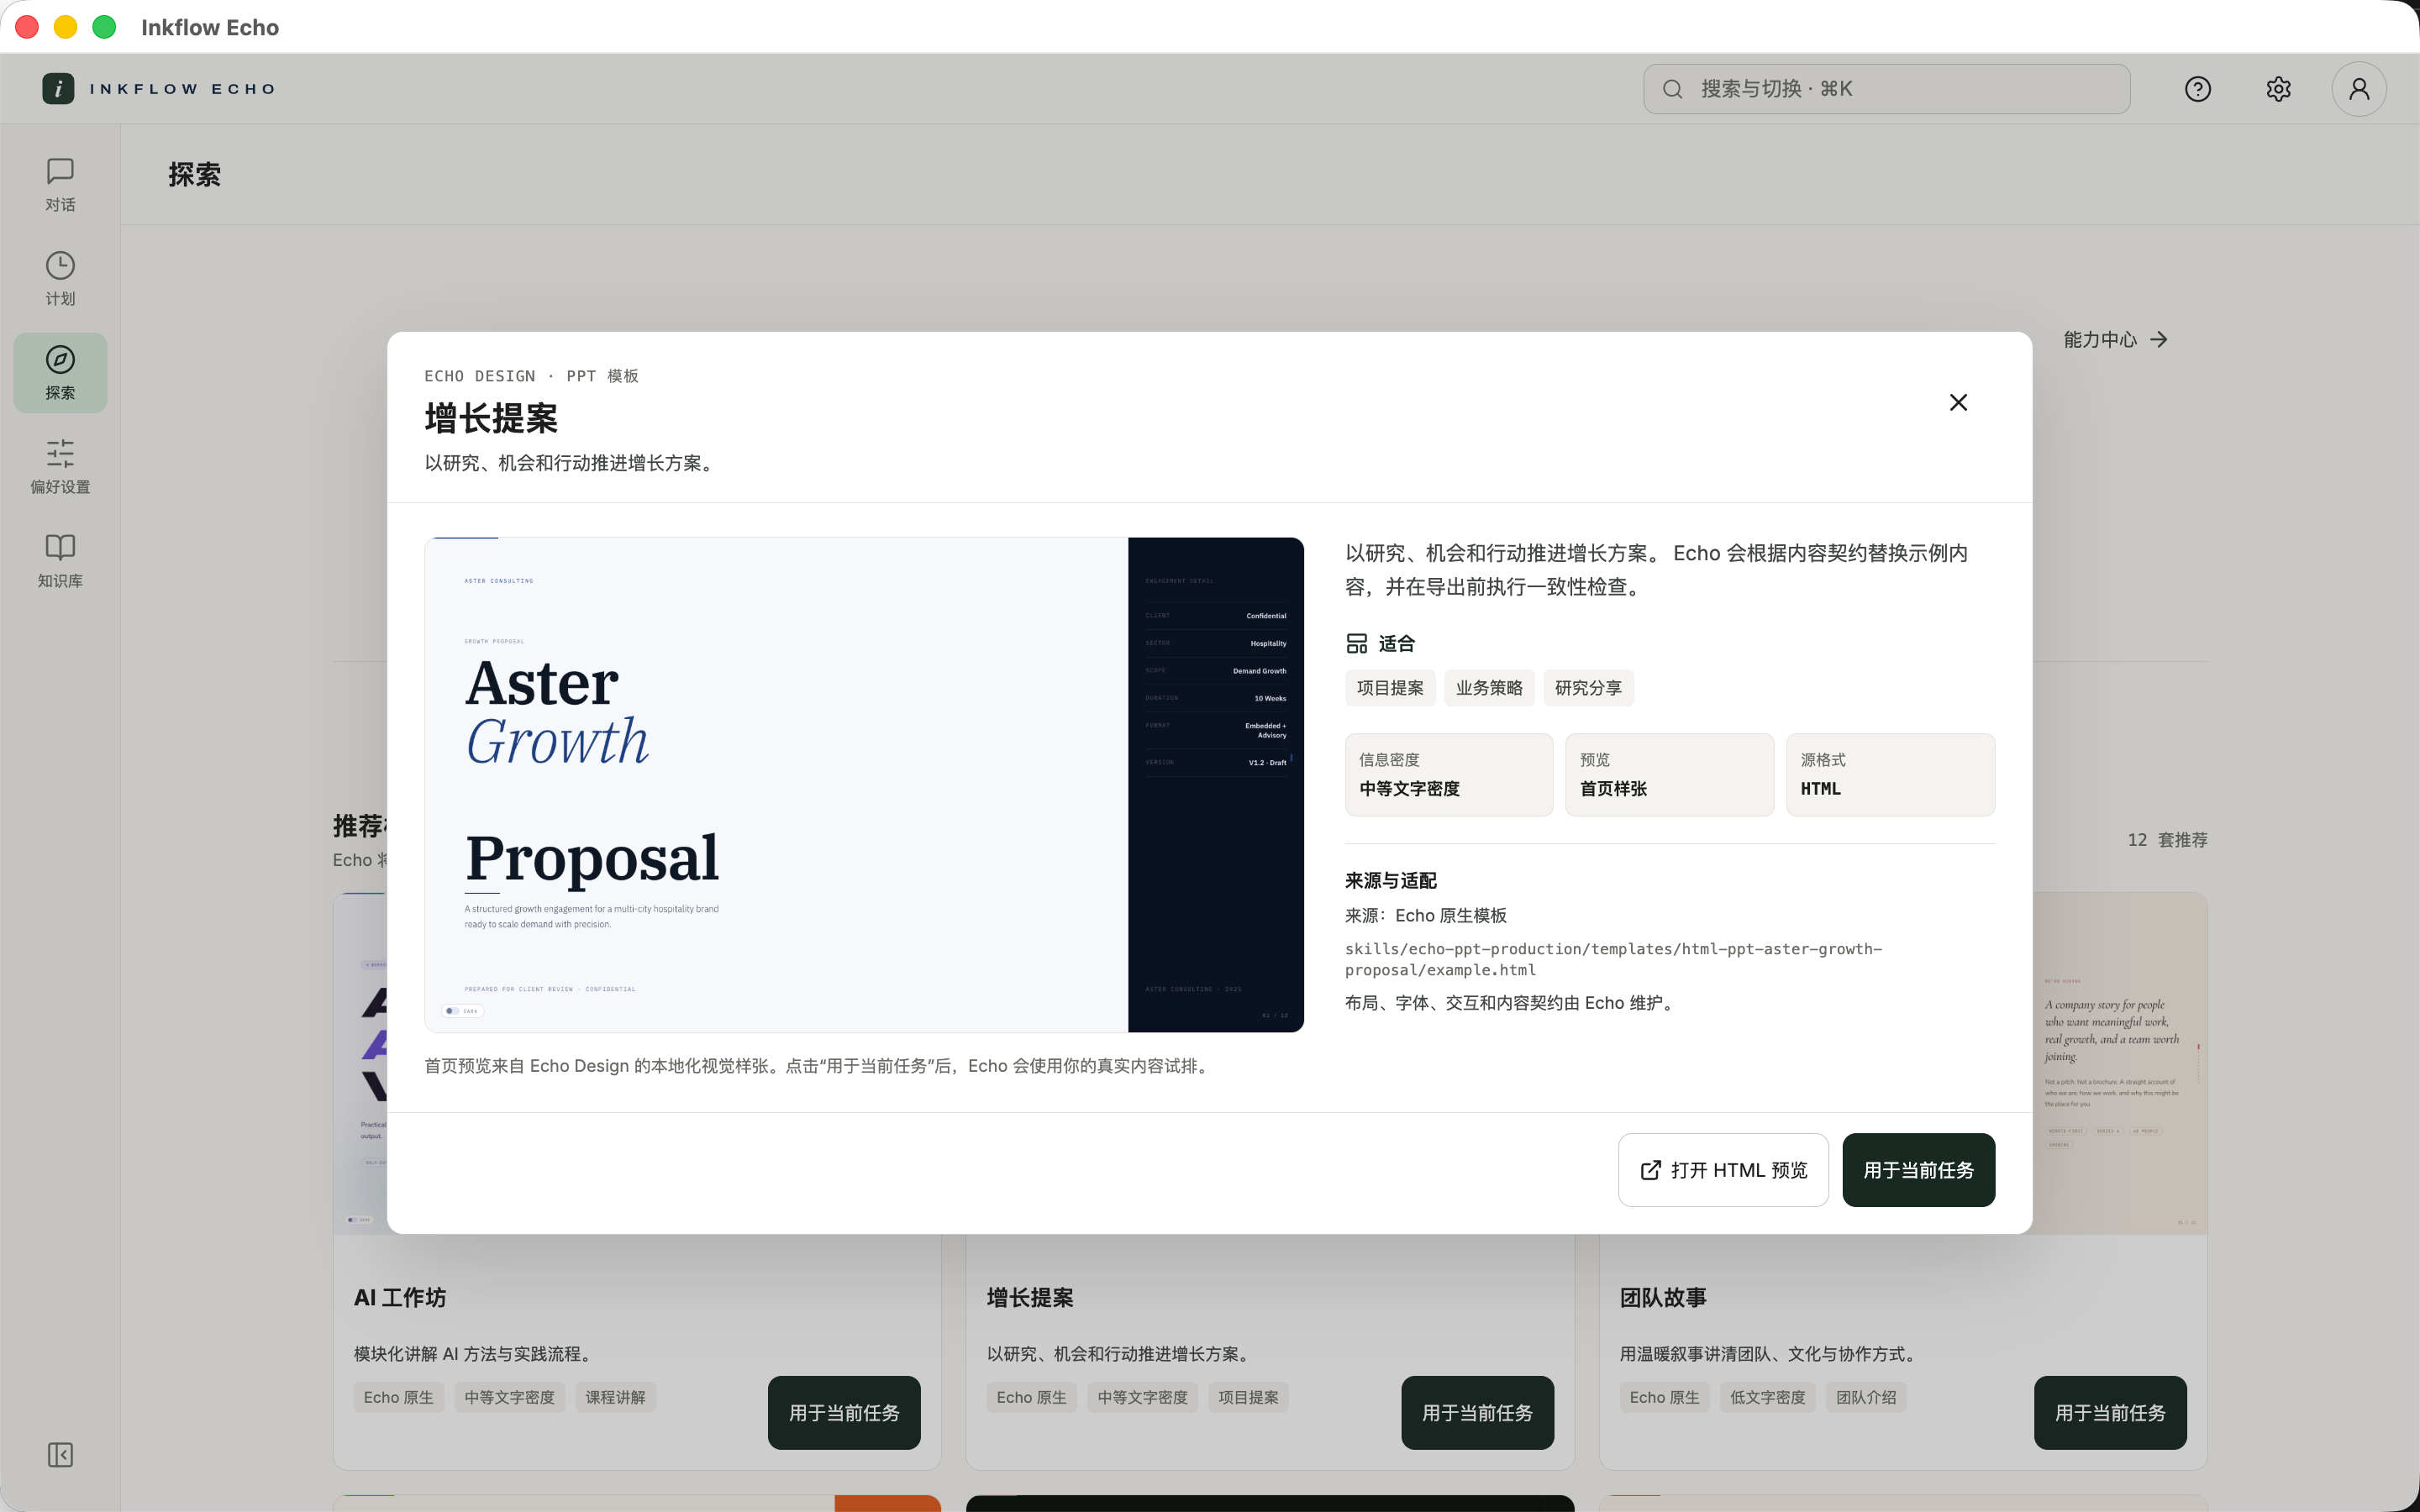Open the 计划 clock icon in sidebar
The image size is (2420, 1512).
point(60,279)
